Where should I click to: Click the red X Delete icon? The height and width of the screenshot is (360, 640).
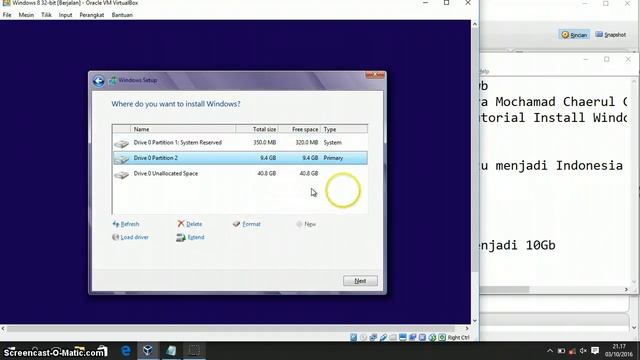click(181, 224)
